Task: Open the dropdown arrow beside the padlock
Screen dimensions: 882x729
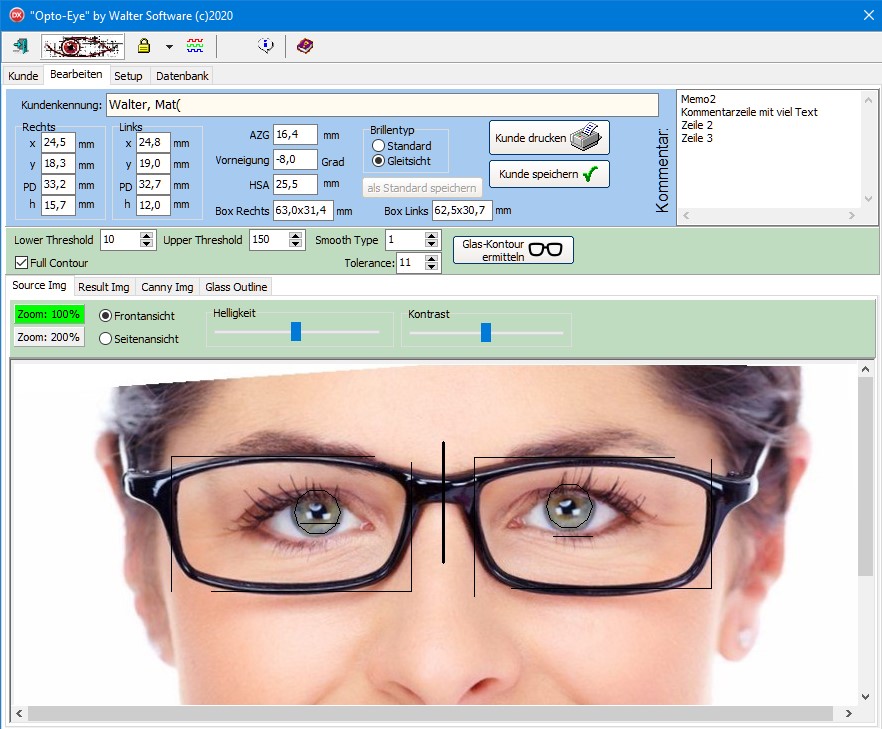Action: [x=169, y=47]
